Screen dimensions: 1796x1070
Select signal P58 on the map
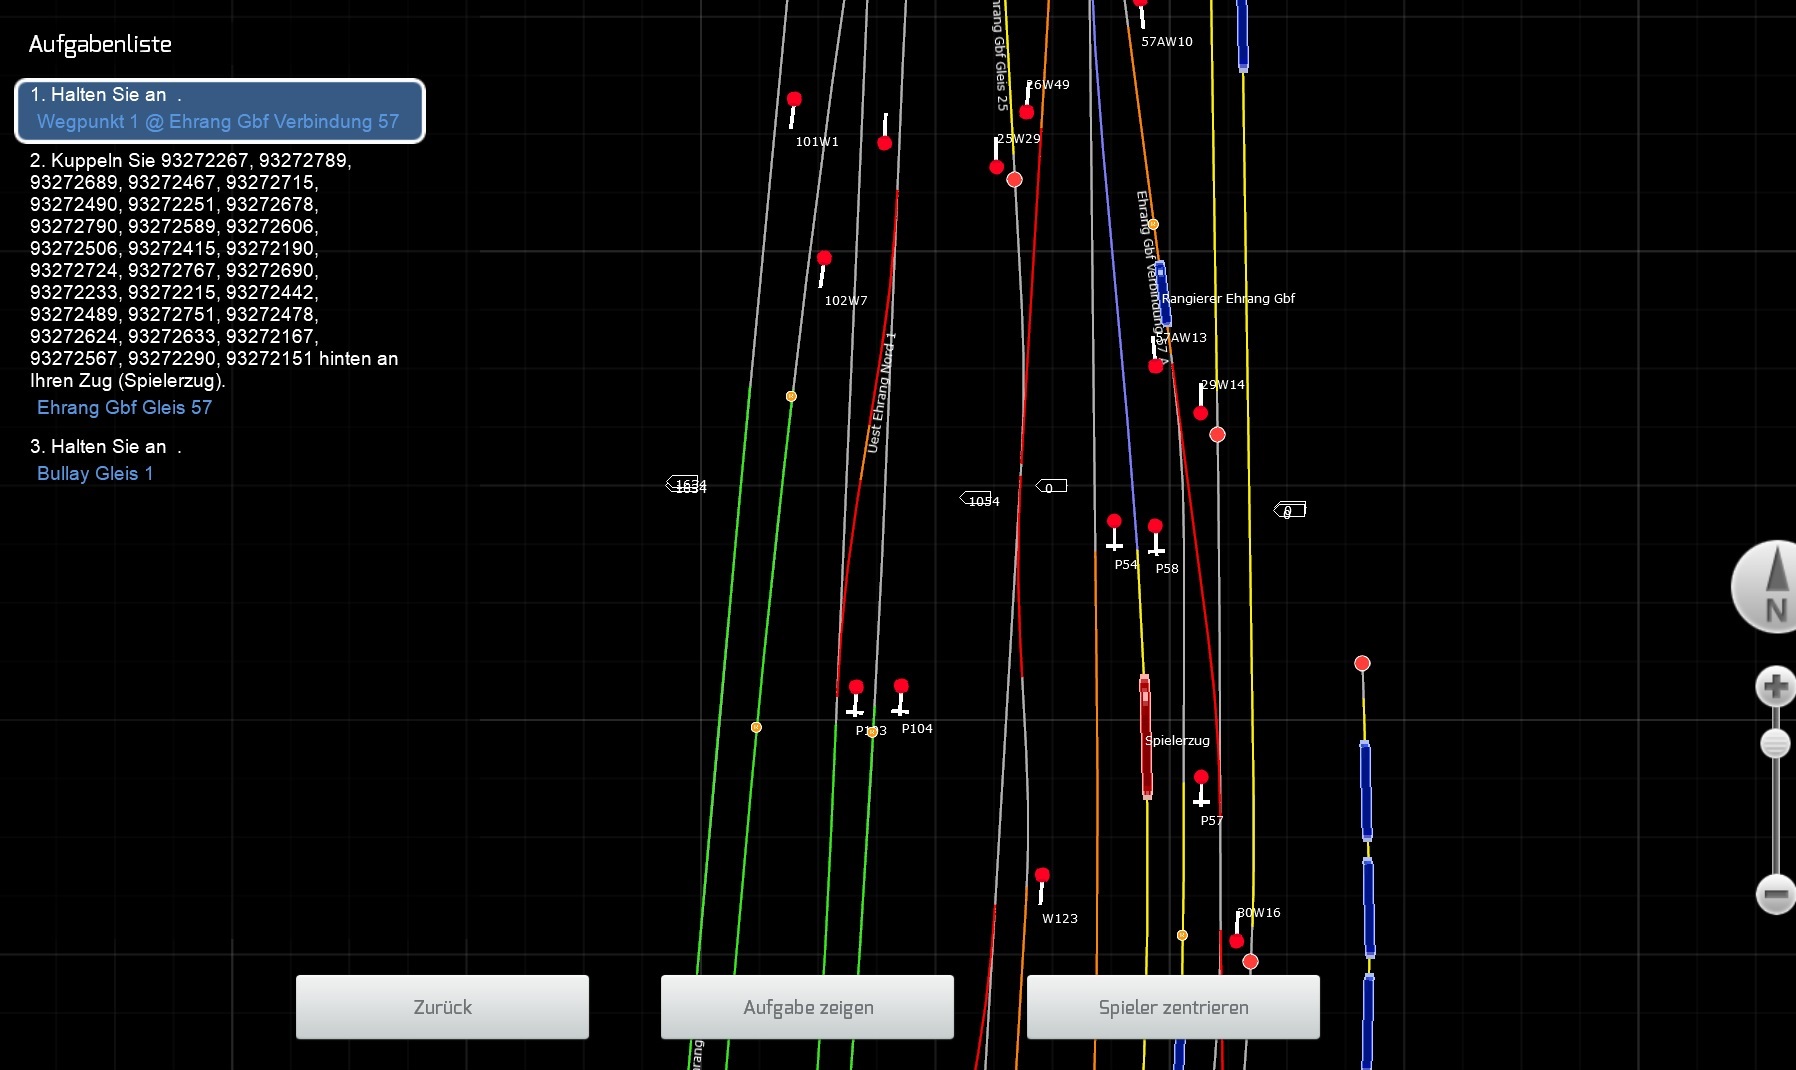(1155, 527)
